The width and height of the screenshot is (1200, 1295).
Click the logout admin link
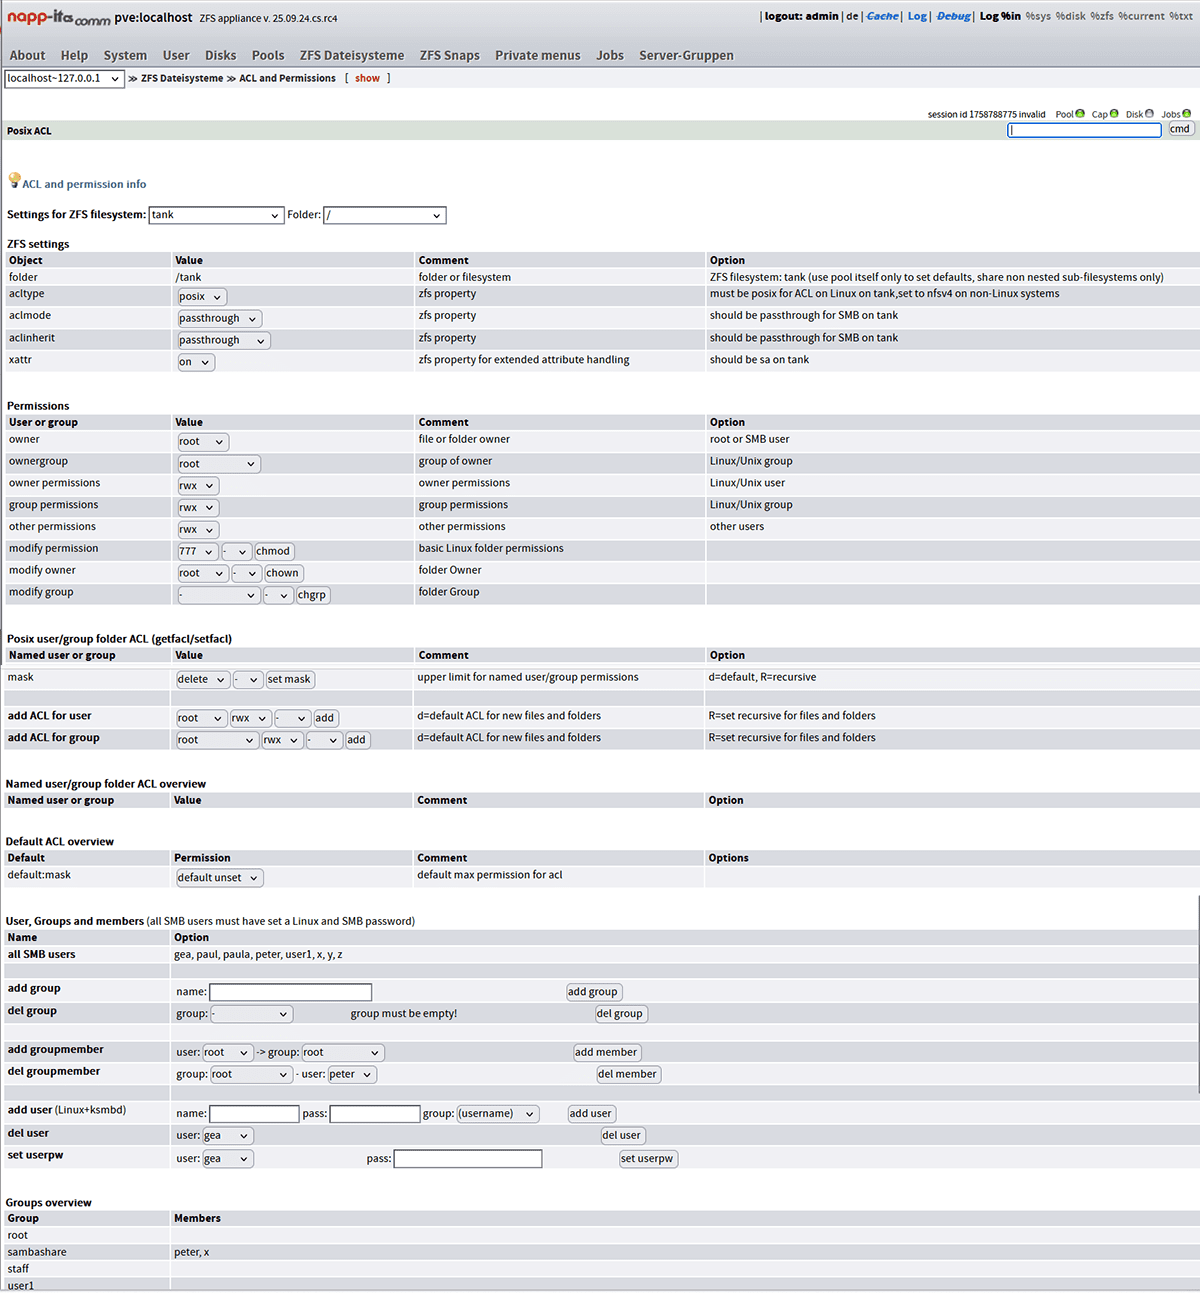(802, 16)
